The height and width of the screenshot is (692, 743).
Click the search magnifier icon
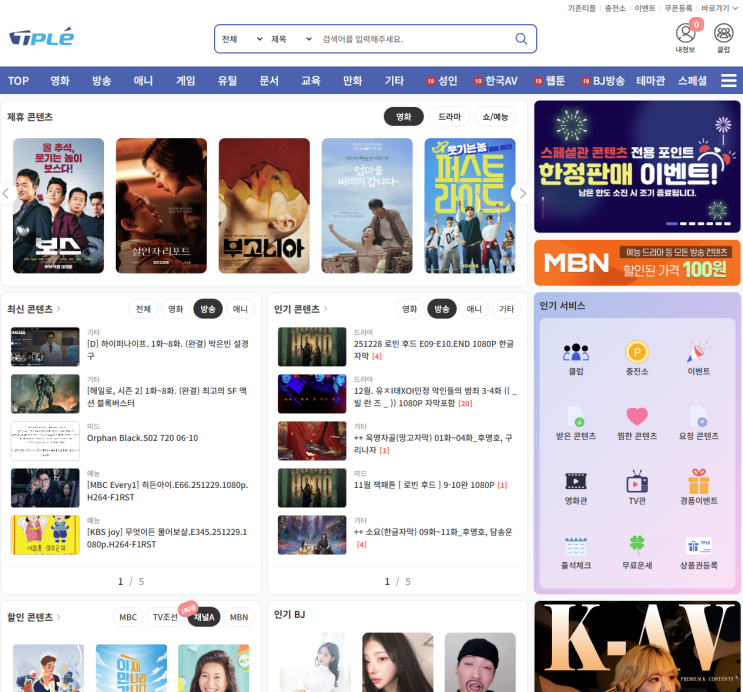[x=521, y=39]
